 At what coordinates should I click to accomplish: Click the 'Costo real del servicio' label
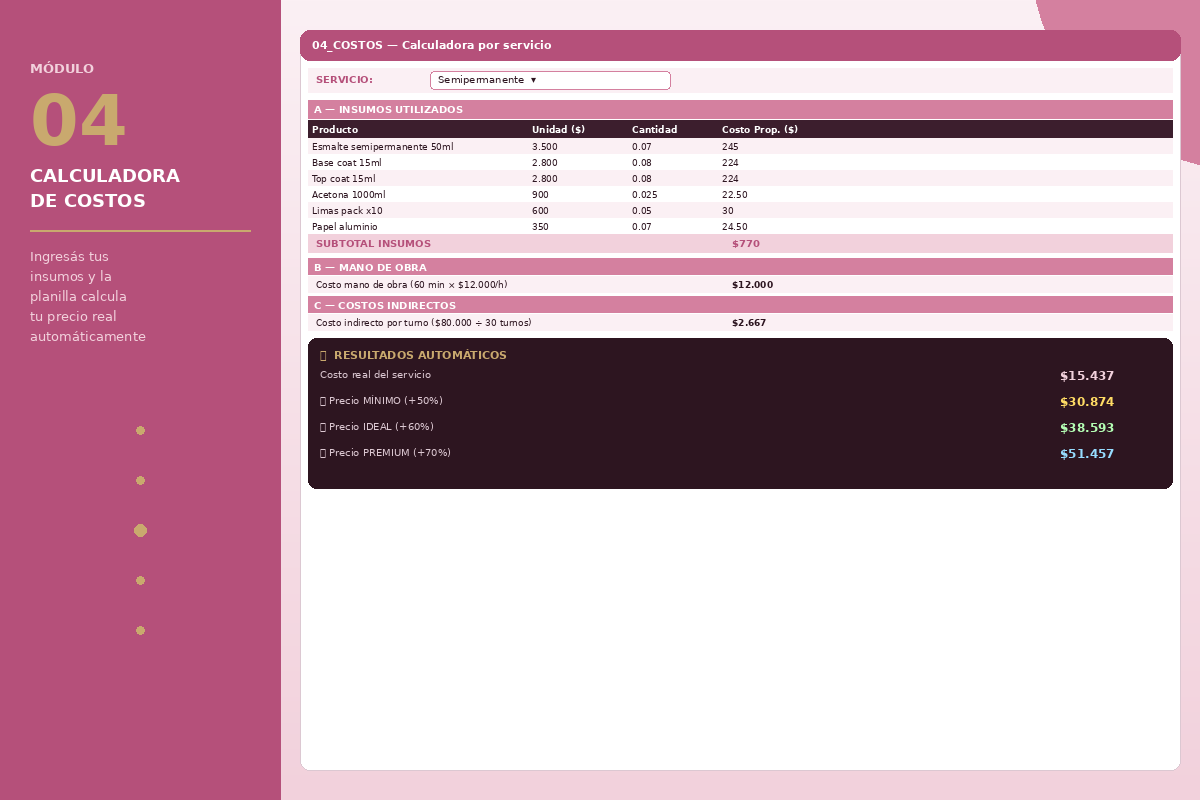coord(375,375)
